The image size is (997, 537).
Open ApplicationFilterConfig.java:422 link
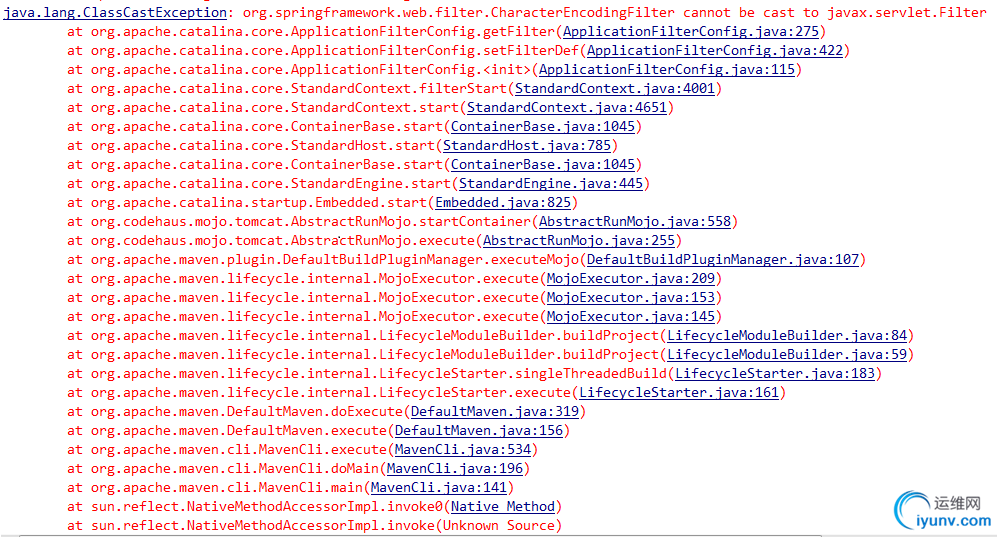(x=715, y=50)
